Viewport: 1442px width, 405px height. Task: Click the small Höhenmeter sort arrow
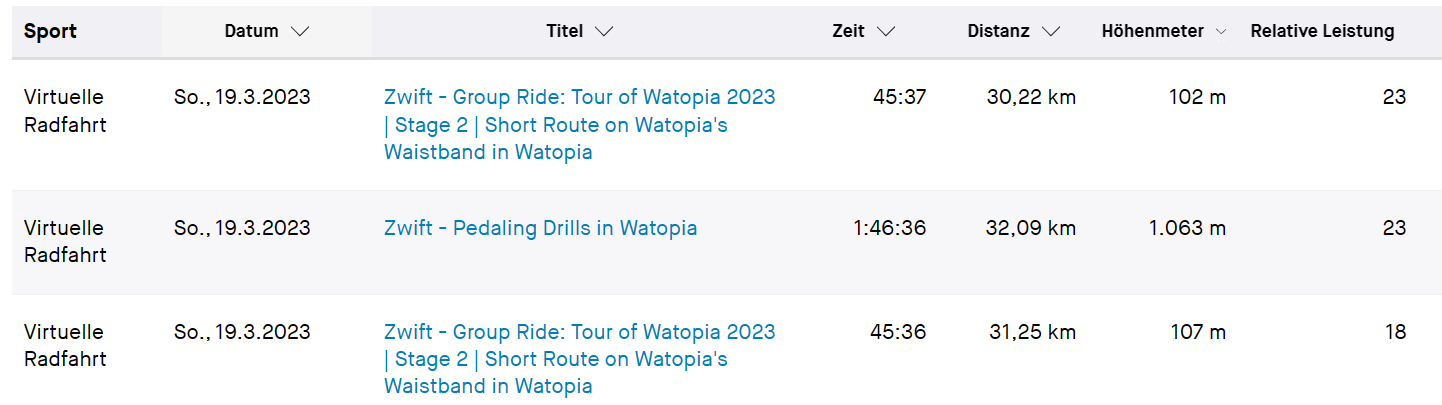coord(1220,32)
